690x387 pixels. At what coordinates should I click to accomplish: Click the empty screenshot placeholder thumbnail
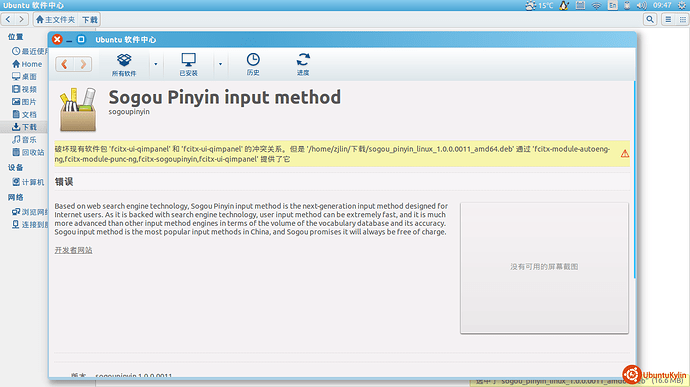544,268
